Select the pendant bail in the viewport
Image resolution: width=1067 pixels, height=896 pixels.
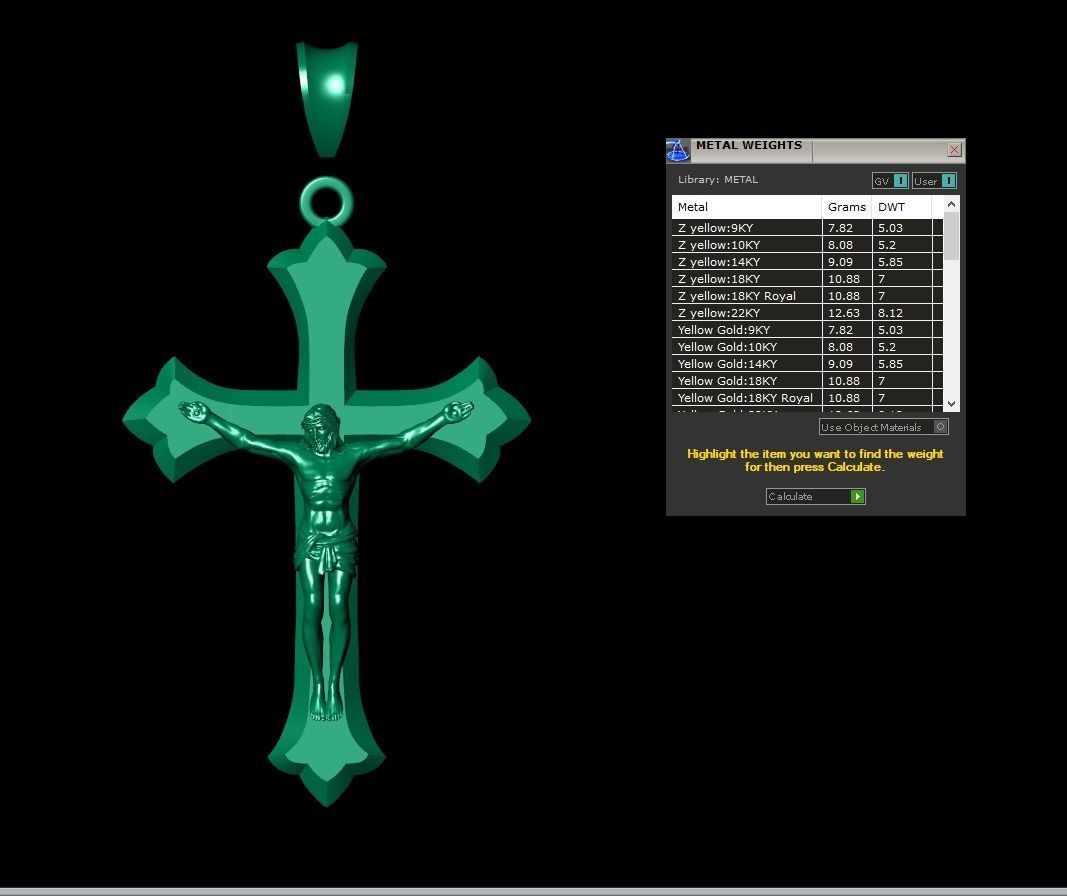[x=327, y=99]
